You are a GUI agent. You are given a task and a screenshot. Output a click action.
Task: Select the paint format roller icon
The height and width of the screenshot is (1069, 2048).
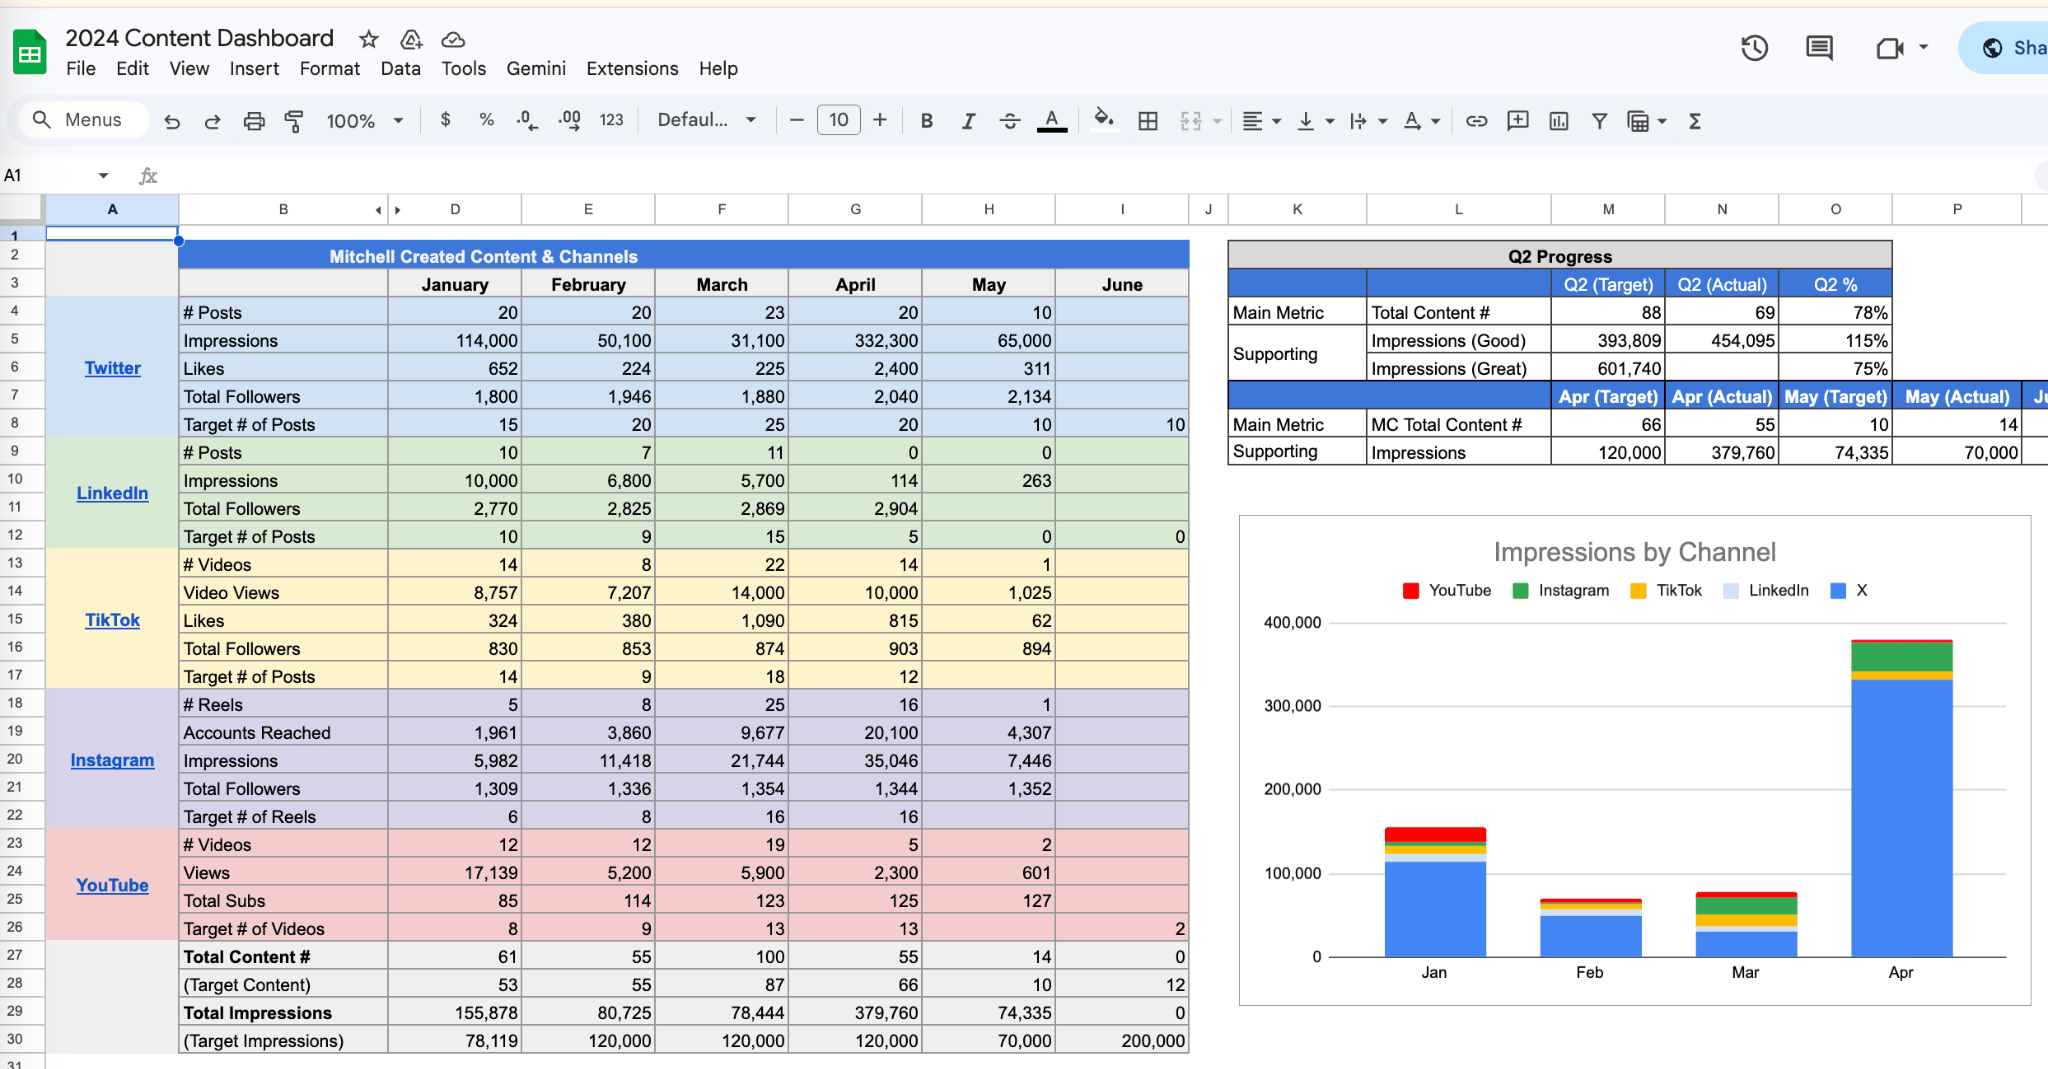294,121
